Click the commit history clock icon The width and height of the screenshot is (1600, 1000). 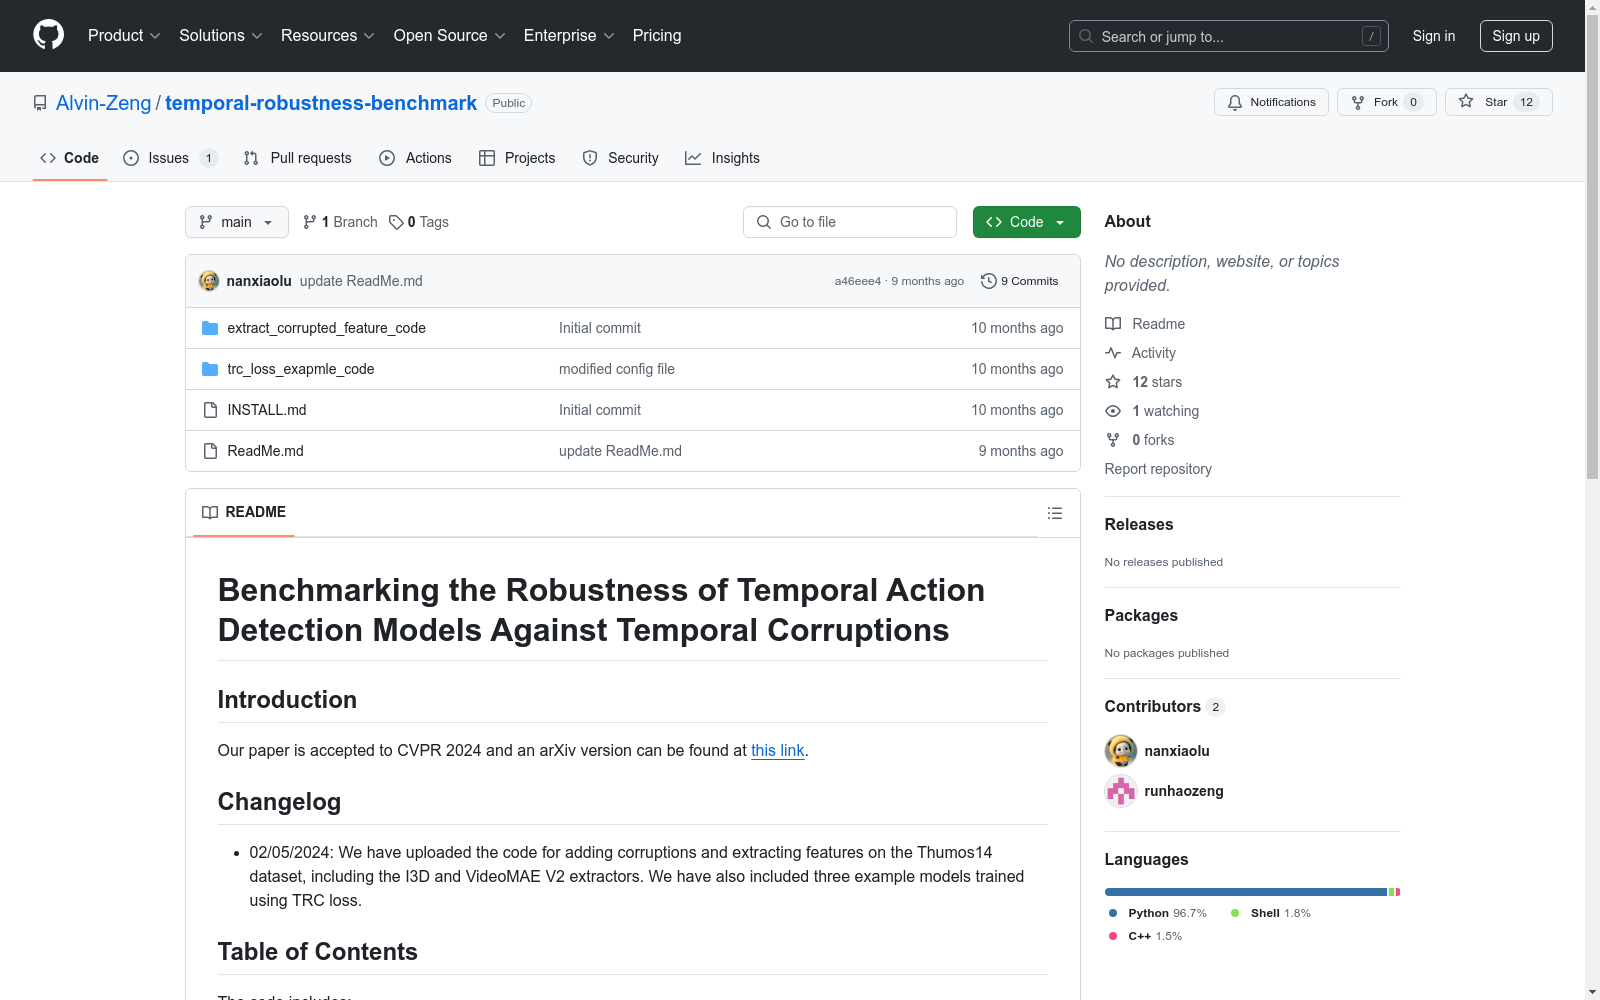coord(989,281)
